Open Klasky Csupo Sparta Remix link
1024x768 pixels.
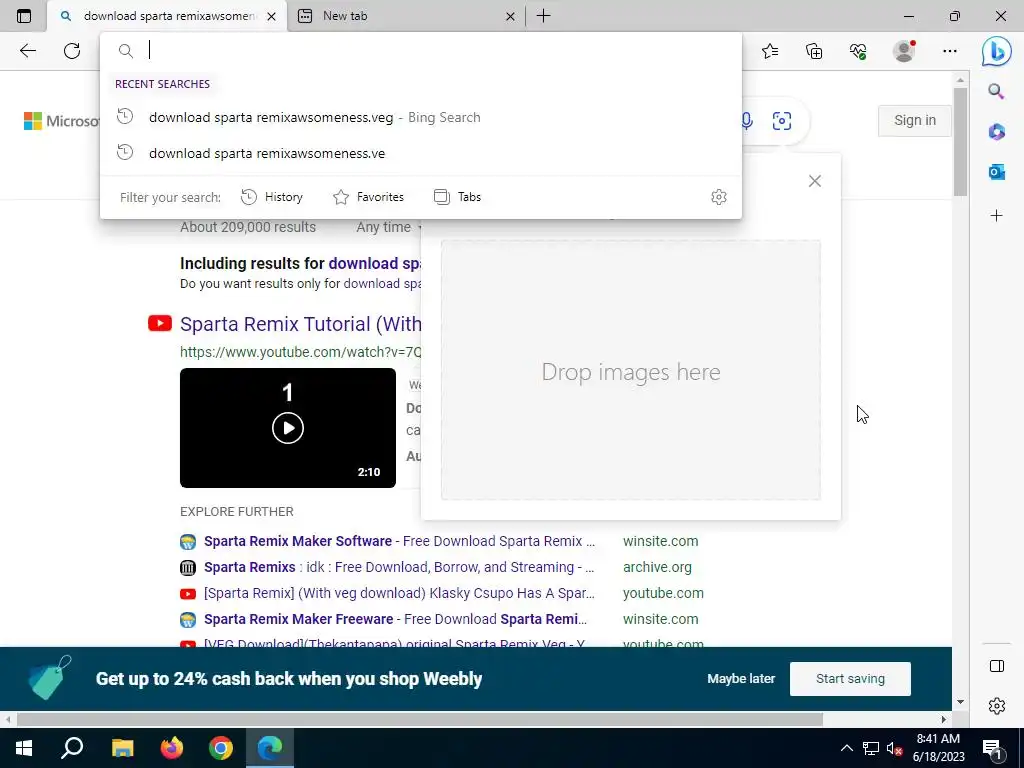pos(399,593)
